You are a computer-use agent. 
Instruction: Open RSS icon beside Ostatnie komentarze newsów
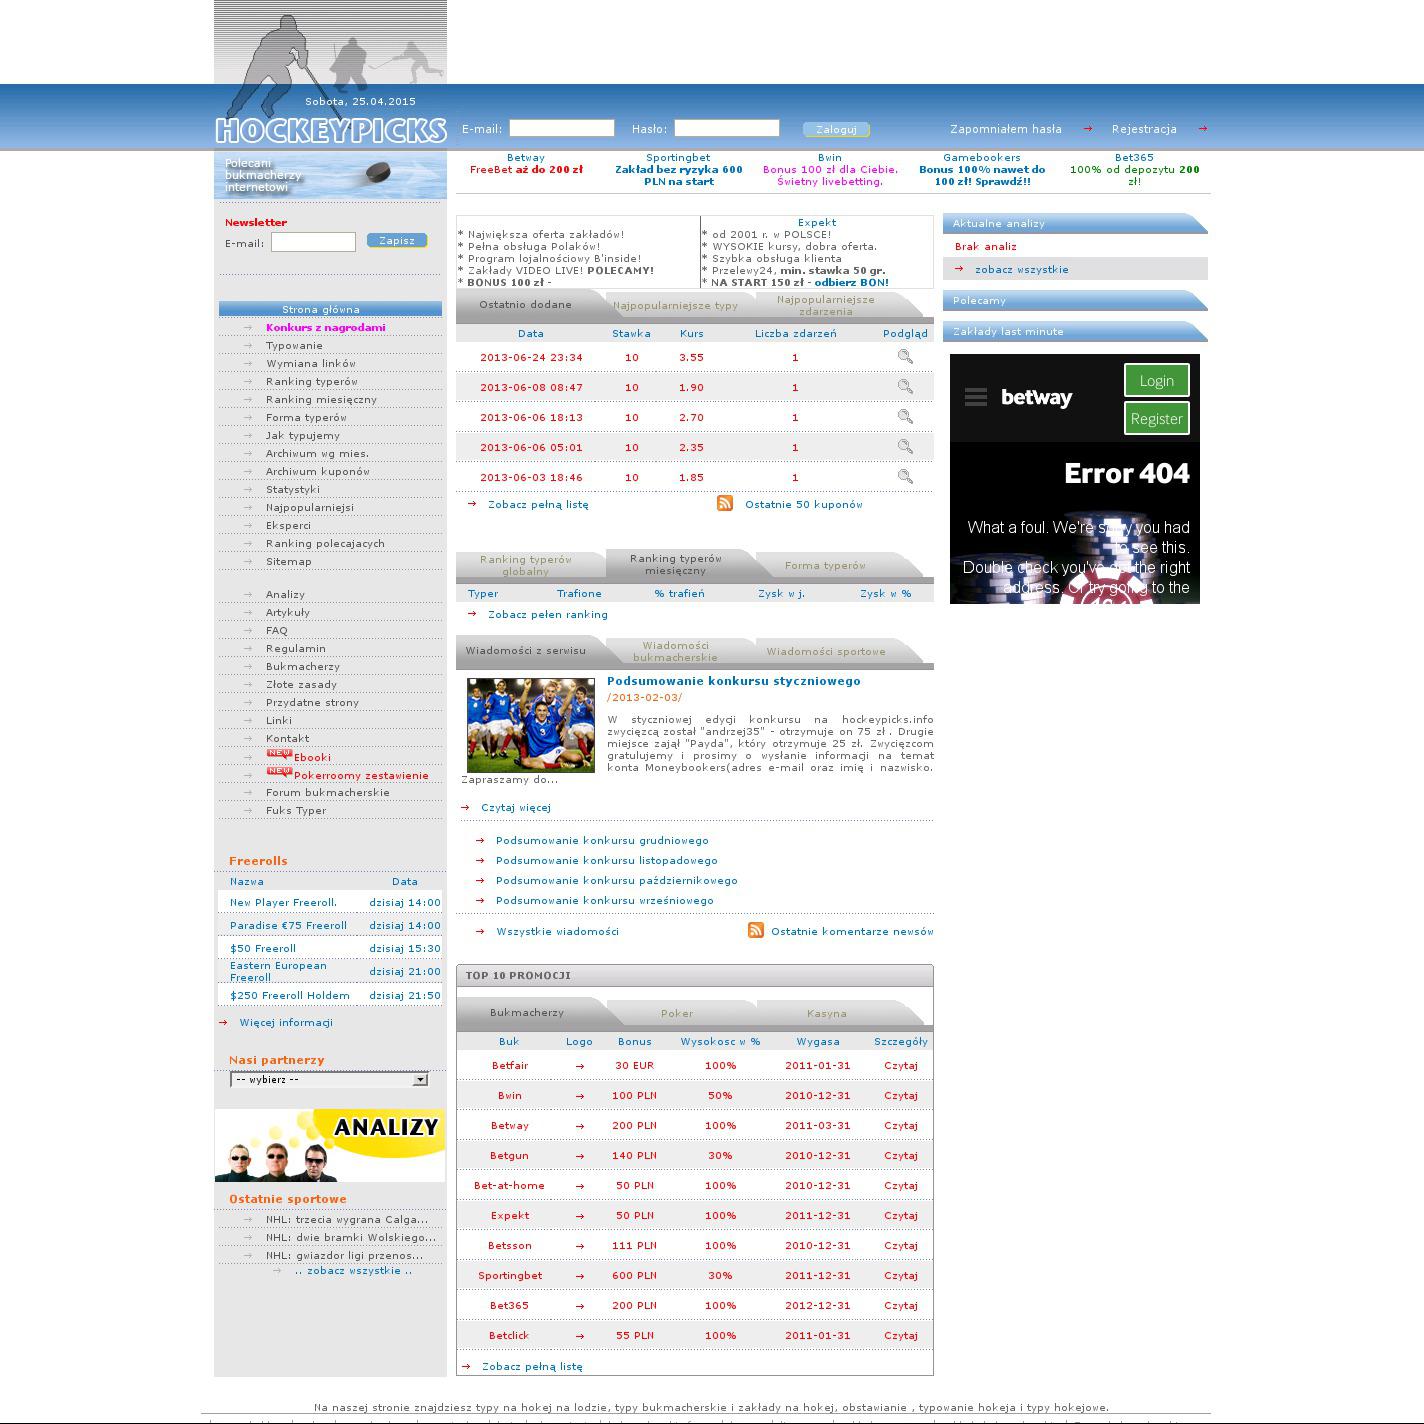point(756,931)
